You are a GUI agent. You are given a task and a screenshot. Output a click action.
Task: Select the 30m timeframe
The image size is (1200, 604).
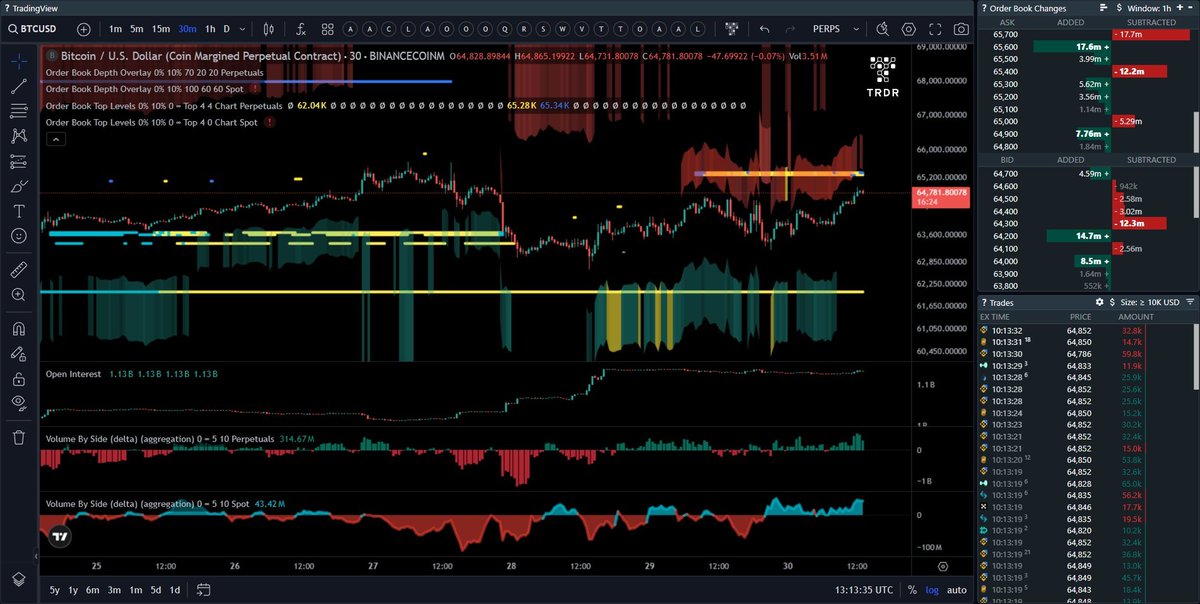(x=187, y=29)
